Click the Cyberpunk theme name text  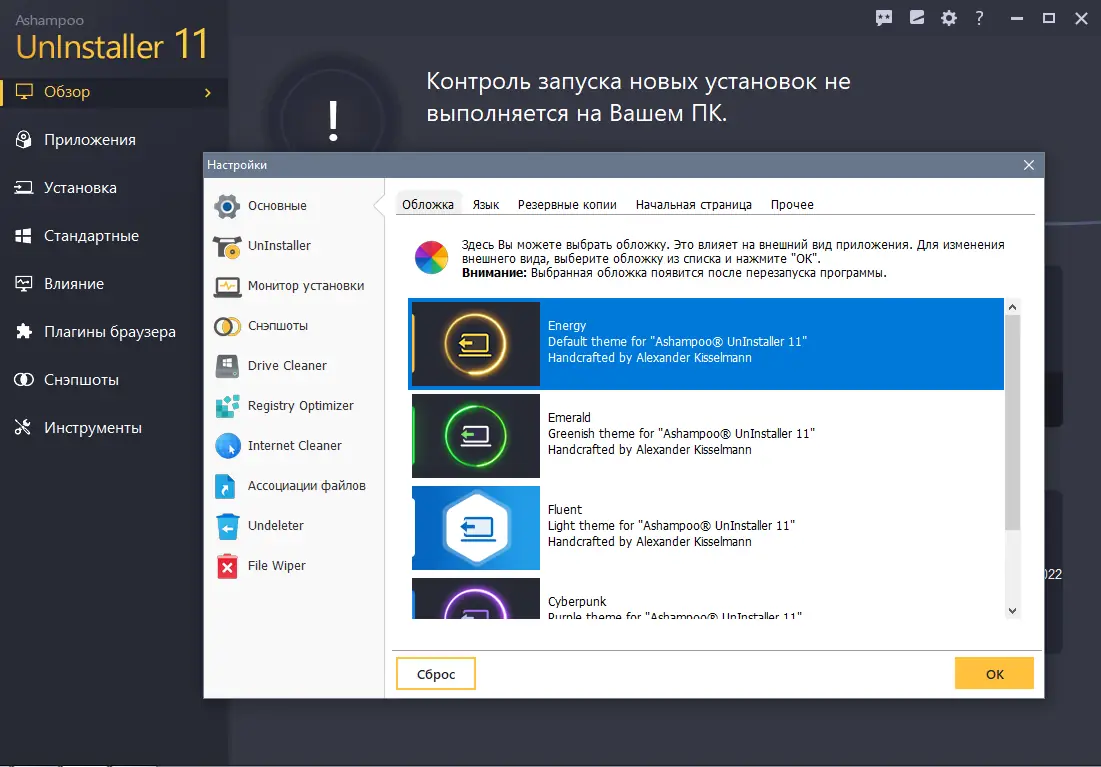577,602
